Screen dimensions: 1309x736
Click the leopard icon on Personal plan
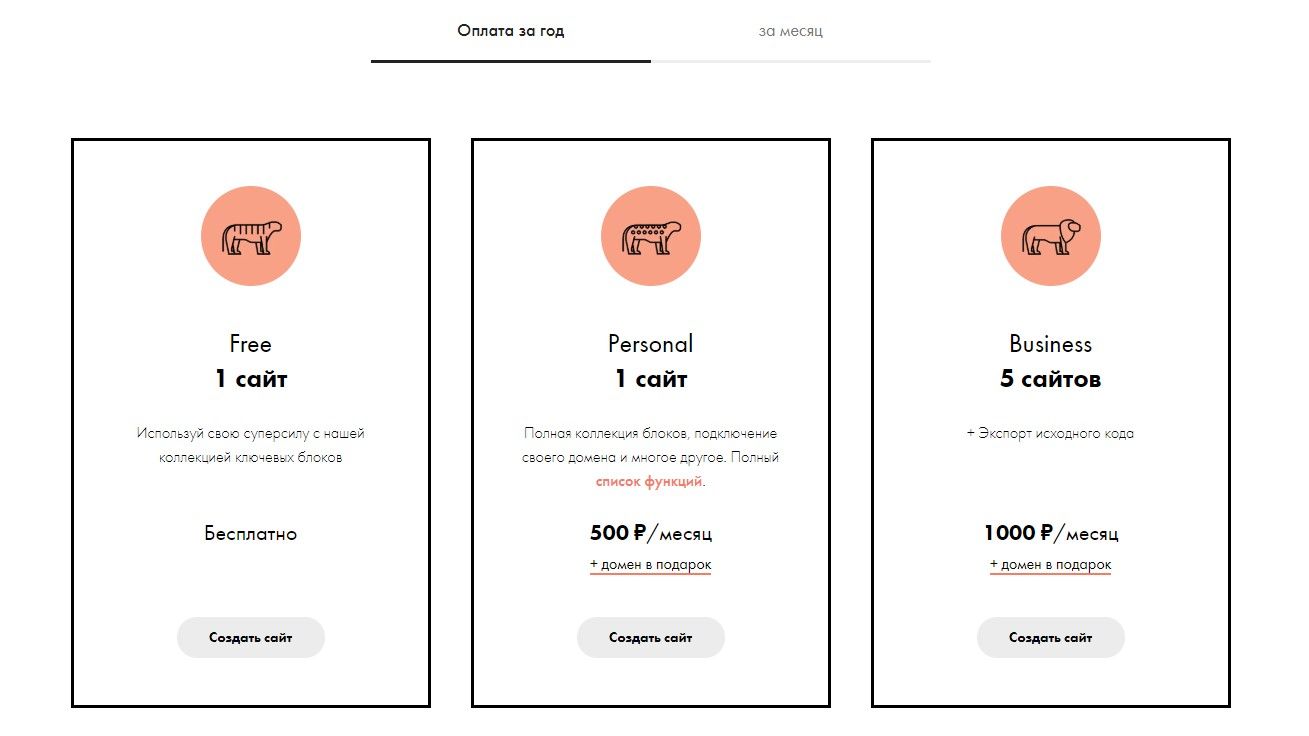pos(651,236)
